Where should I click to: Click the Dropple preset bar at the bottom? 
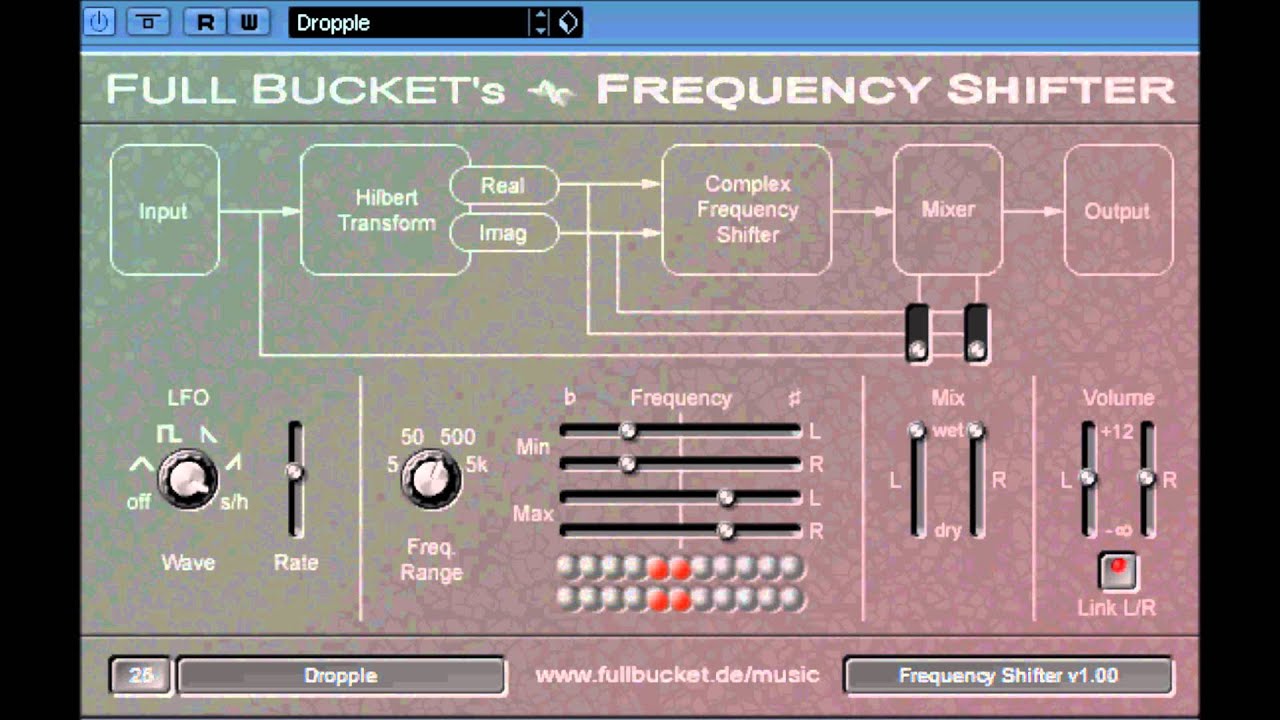point(340,675)
